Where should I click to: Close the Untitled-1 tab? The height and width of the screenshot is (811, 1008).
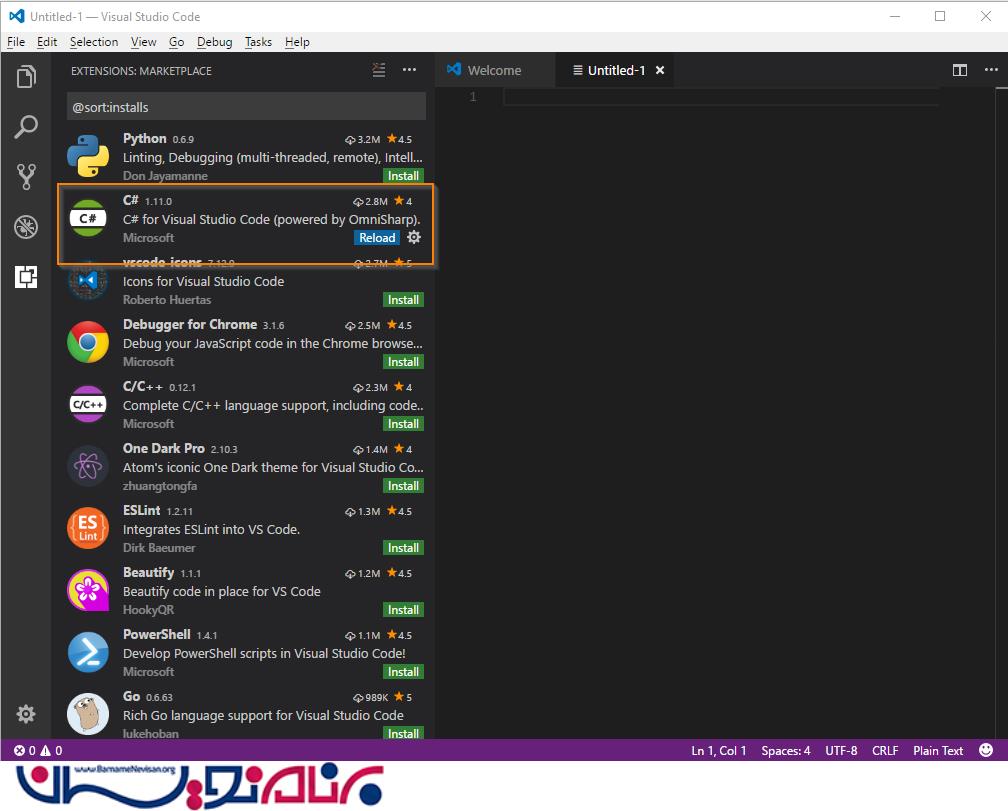coord(660,70)
